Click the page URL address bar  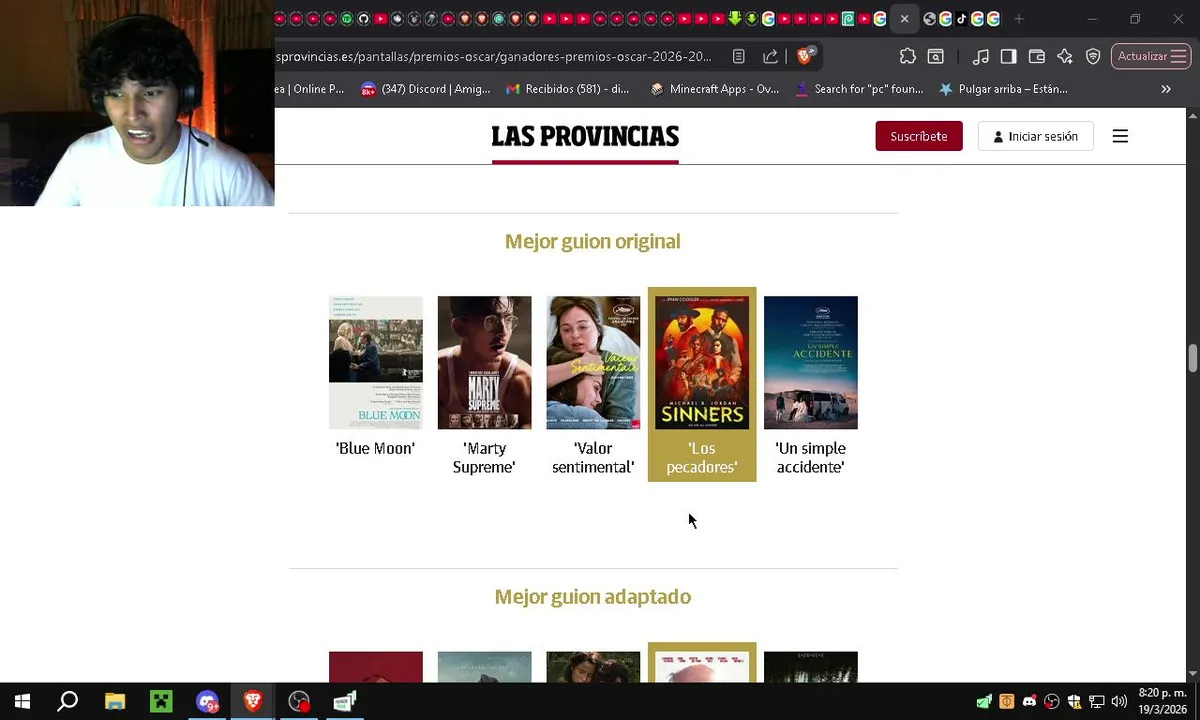[494, 56]
